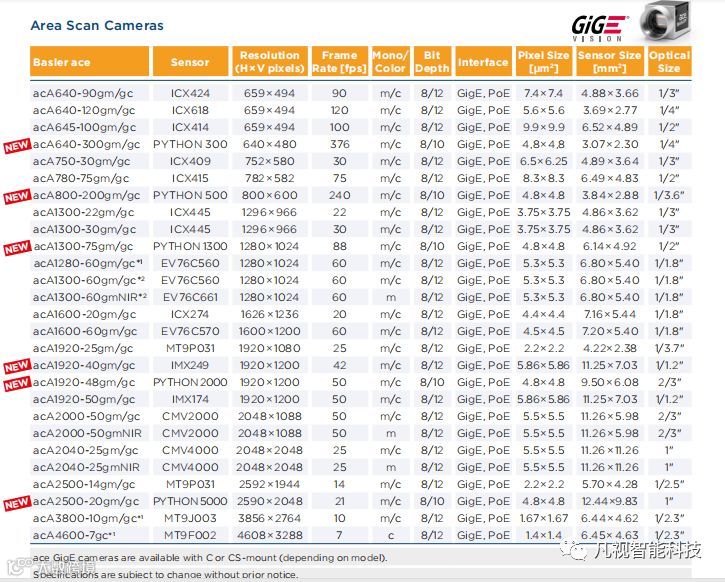Select model acA640-120gm/gc
This screenshot has width=725, height=582.
(x=84, y=110)
